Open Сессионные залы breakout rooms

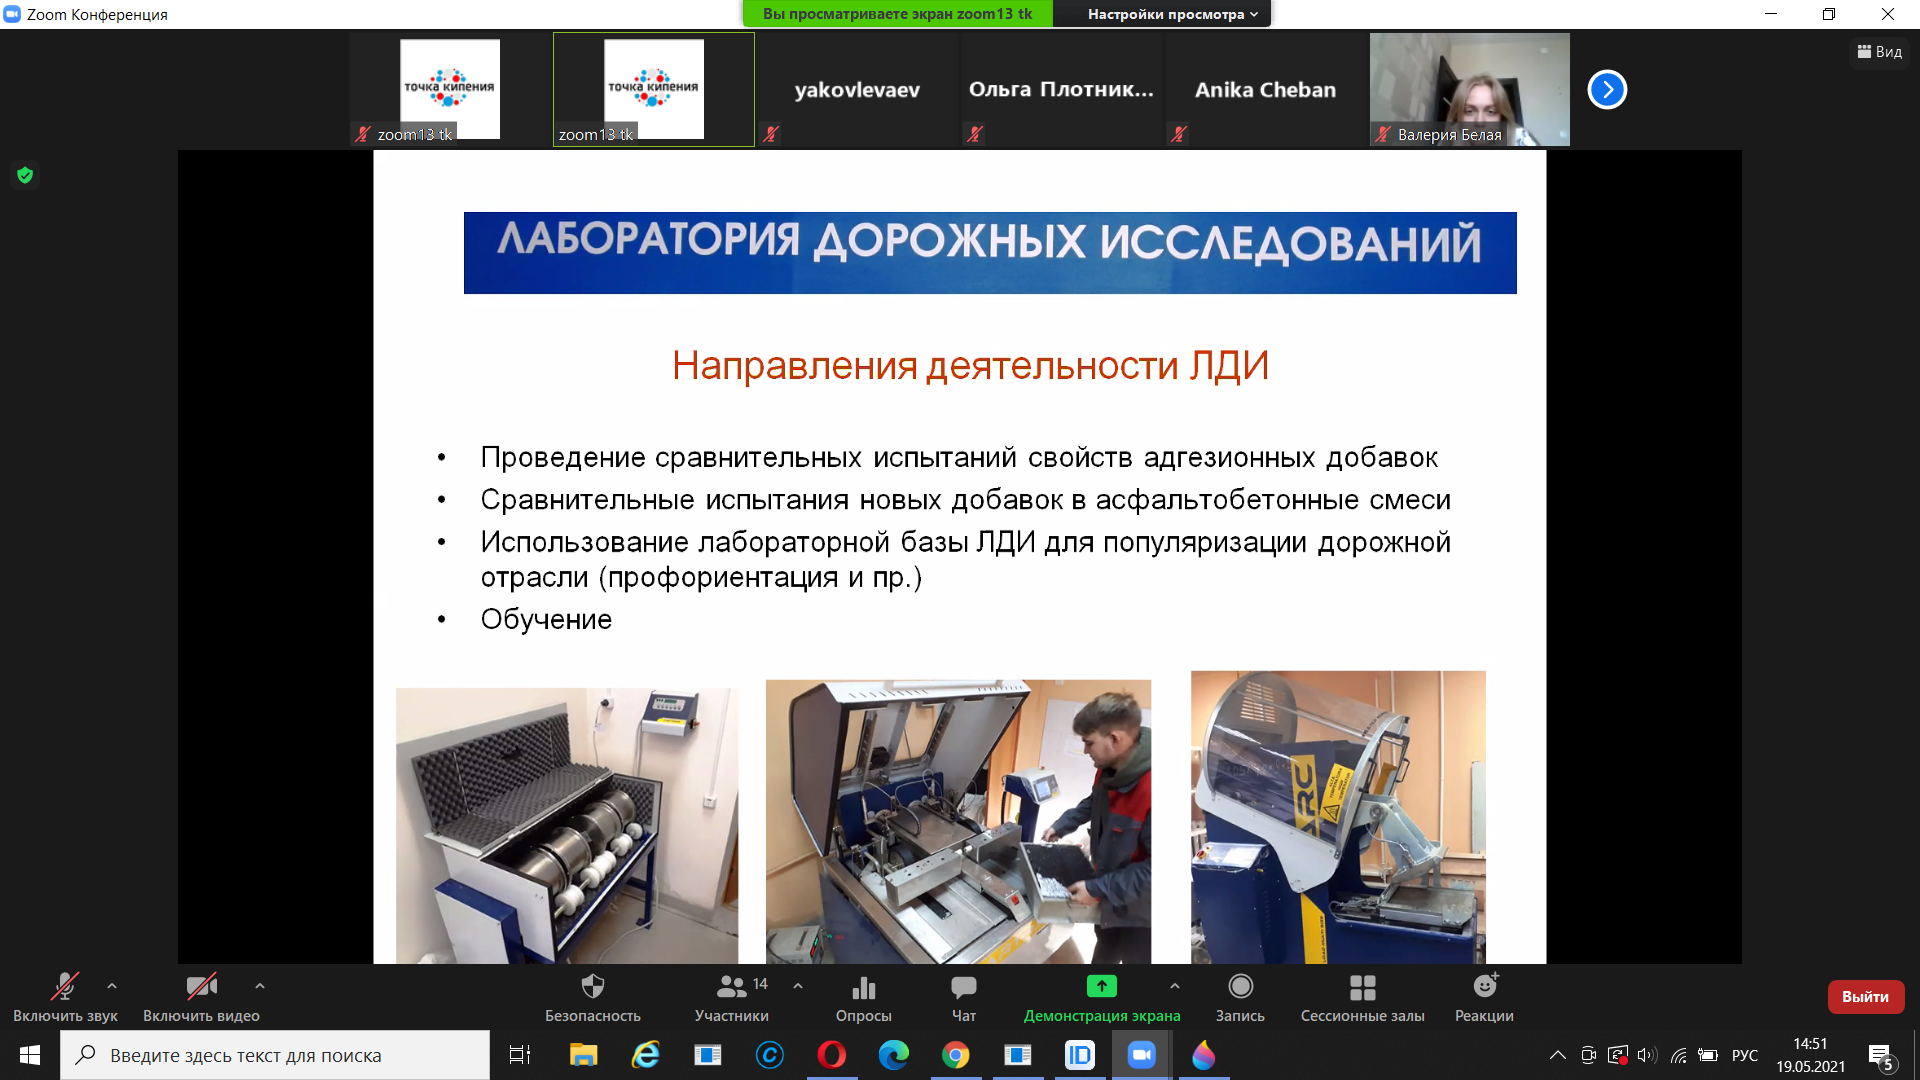(x=1362, y=997)
